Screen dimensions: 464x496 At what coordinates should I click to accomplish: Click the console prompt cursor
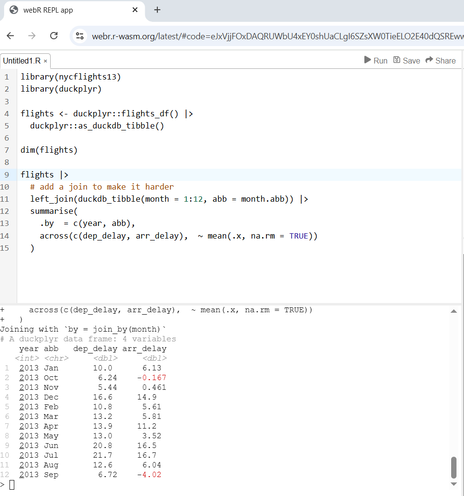coord(12,485)
